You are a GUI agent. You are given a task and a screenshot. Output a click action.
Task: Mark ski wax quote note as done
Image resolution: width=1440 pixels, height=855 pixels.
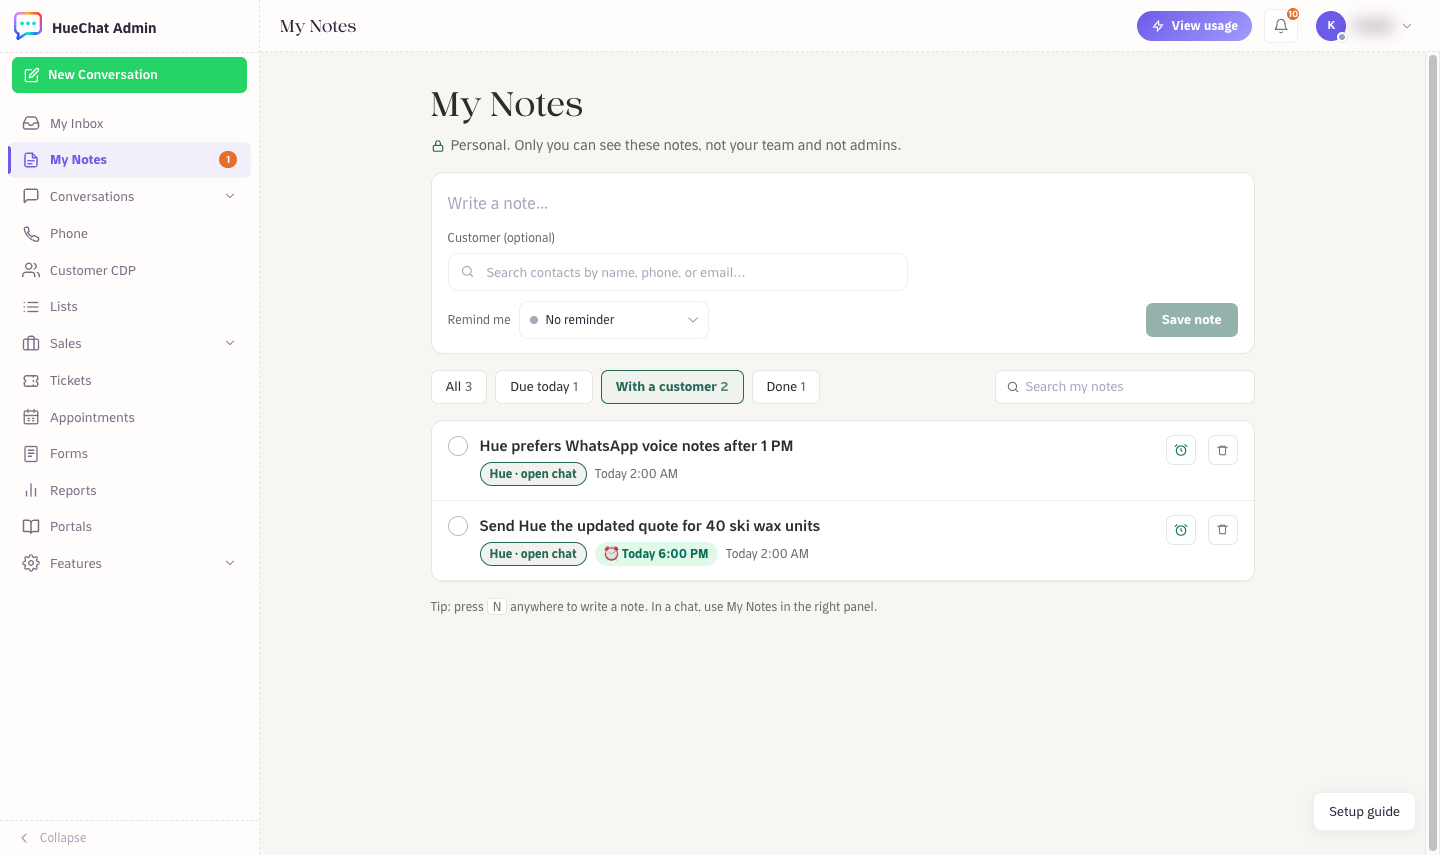[x=458, y=526]
